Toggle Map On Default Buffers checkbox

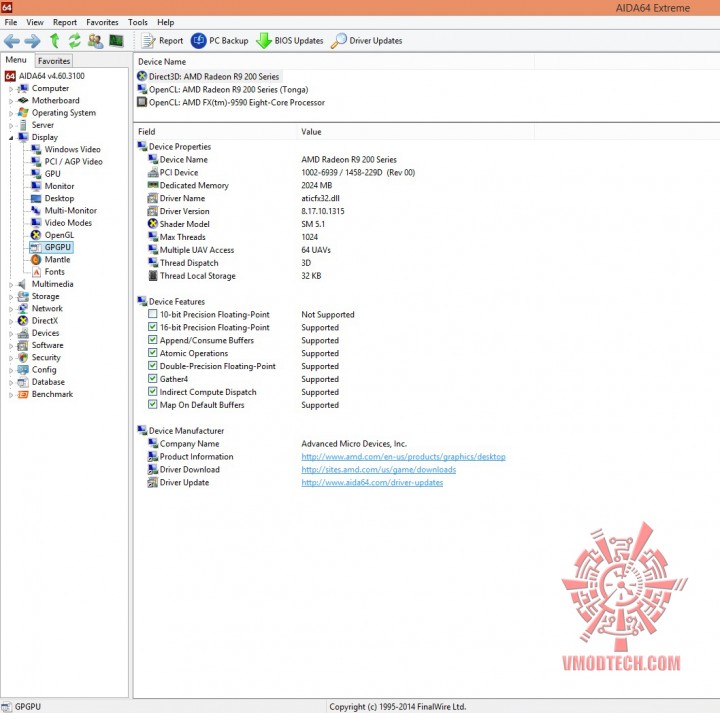point(152,404)
